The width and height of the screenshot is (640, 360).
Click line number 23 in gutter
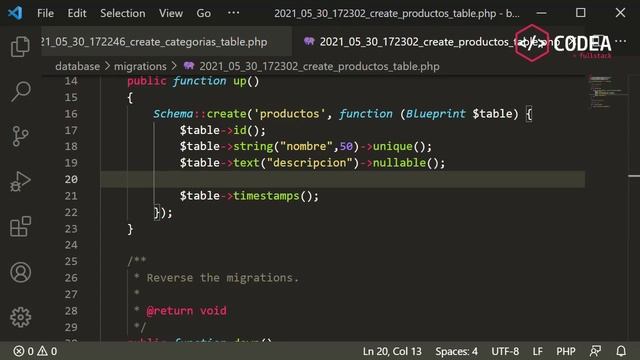tap(71, 229)
